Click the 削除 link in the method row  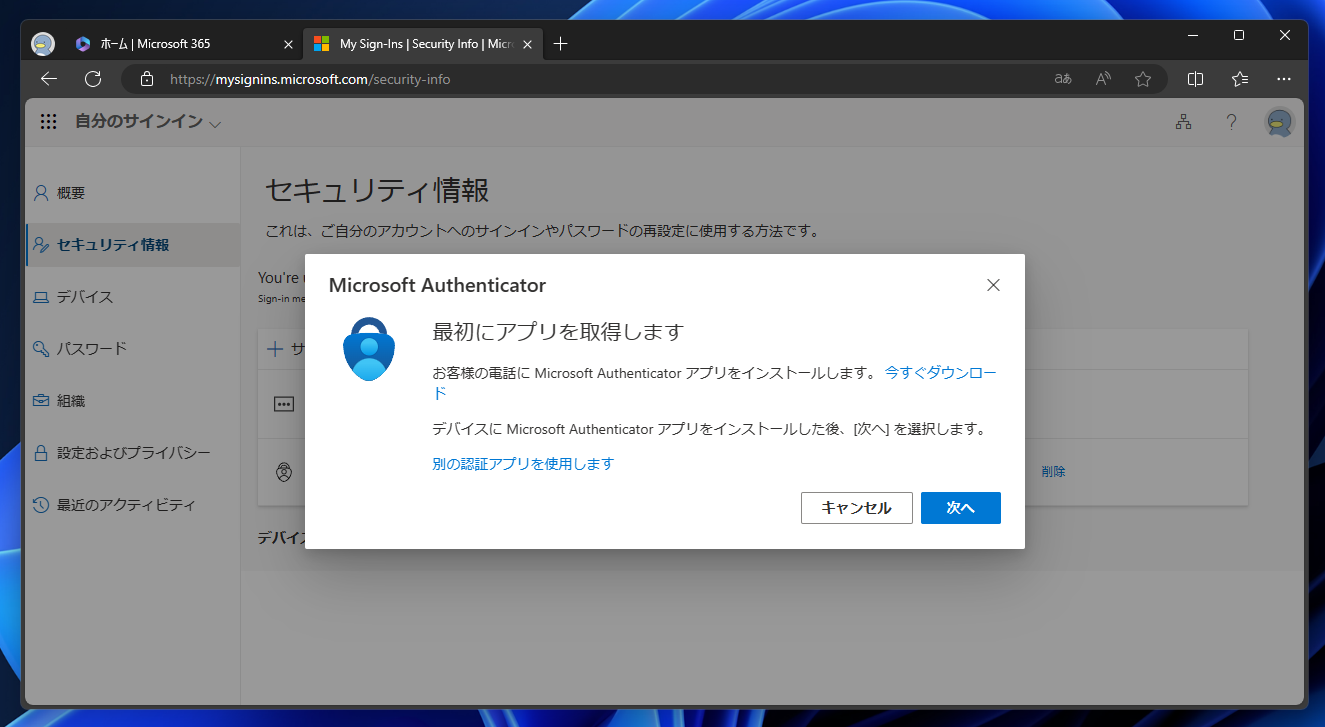click(x=1053, y=472)
